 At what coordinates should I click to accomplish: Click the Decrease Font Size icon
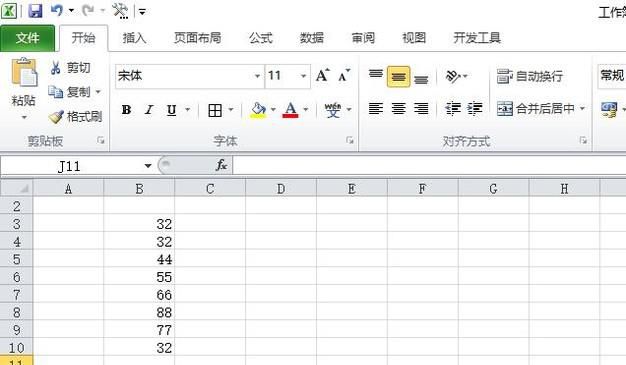click(x=344, y=75)
